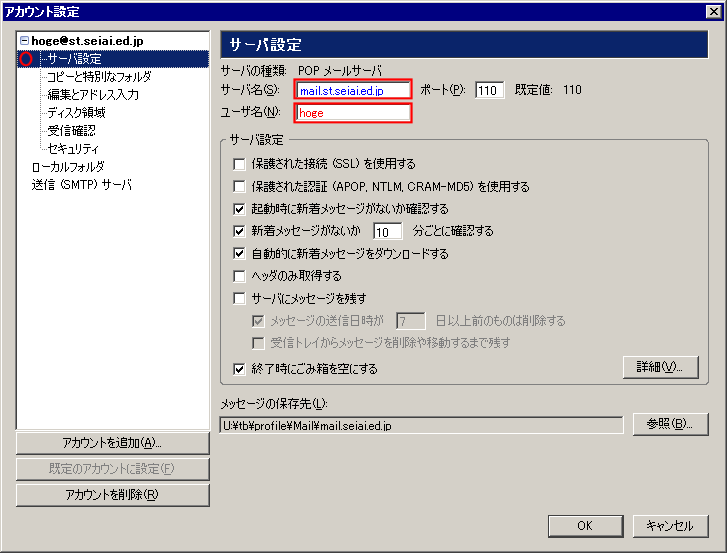Click the メッセージの保存先 path field
Image resolution: width=727 pixels, height=553 pixels.
[x=421, y=426]
